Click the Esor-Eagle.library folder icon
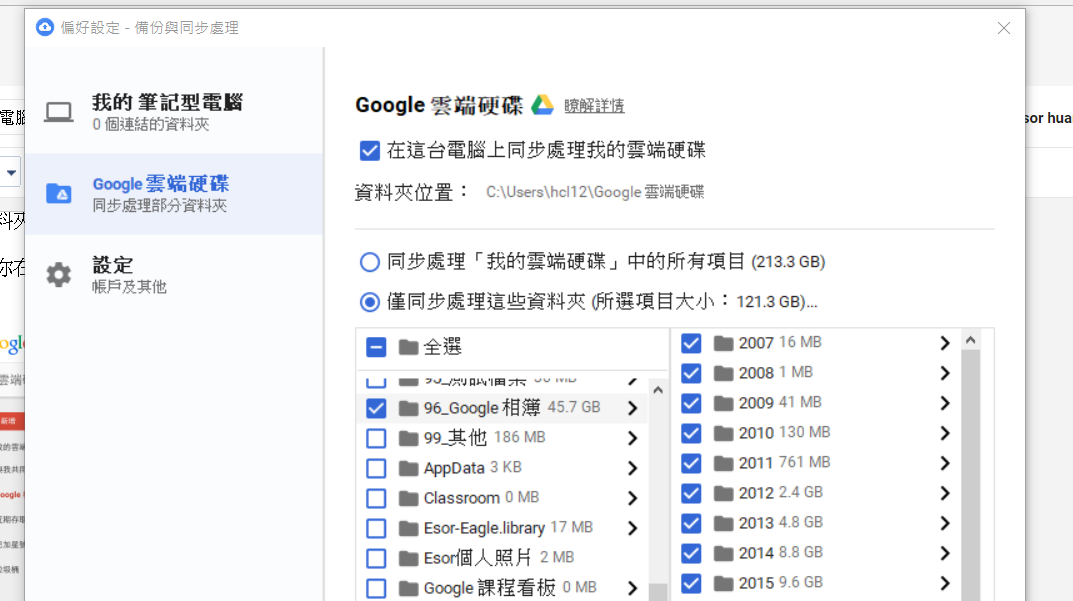1073x601 pixels. click(409, 528)
